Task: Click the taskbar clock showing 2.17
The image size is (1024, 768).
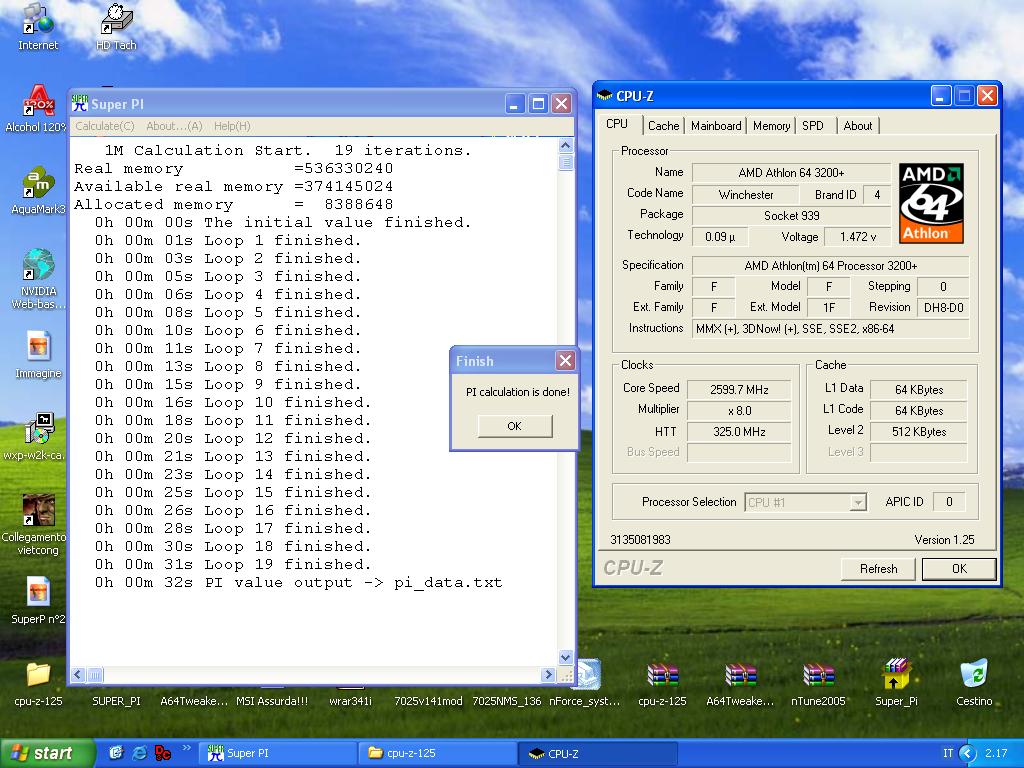Action: pos(996,754)
